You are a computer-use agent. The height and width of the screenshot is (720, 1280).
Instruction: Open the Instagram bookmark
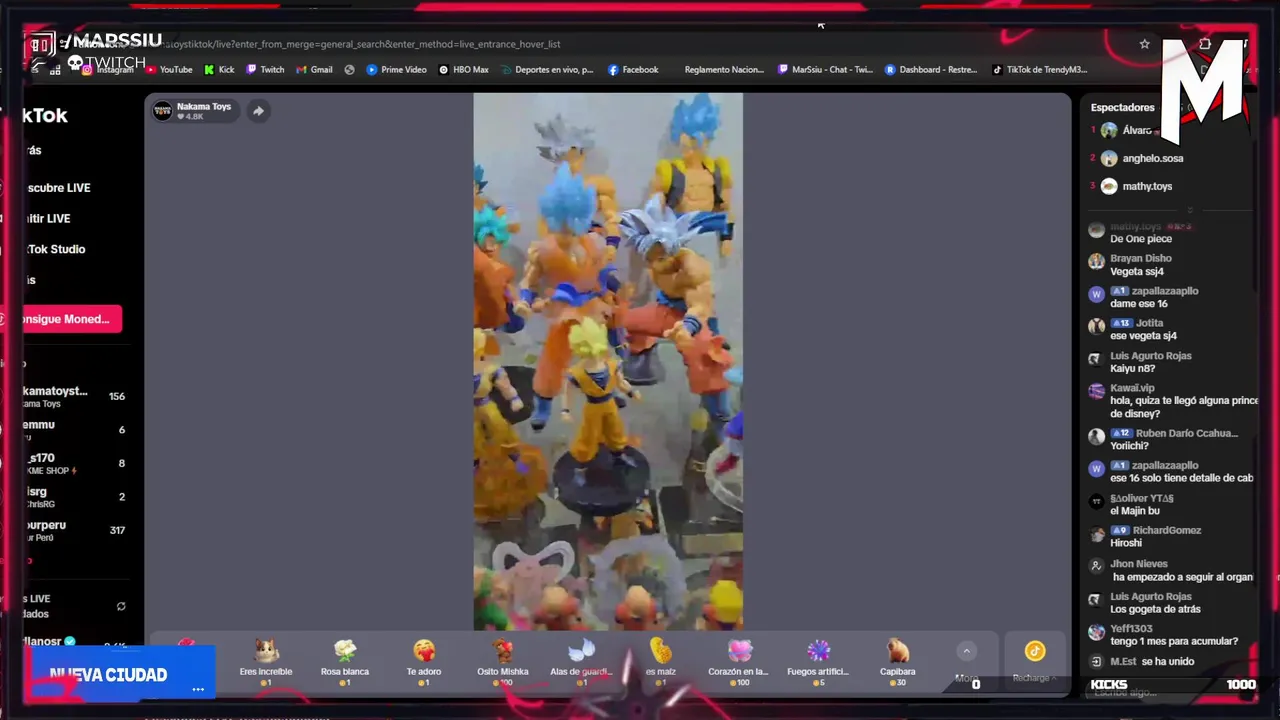point(108,70)
